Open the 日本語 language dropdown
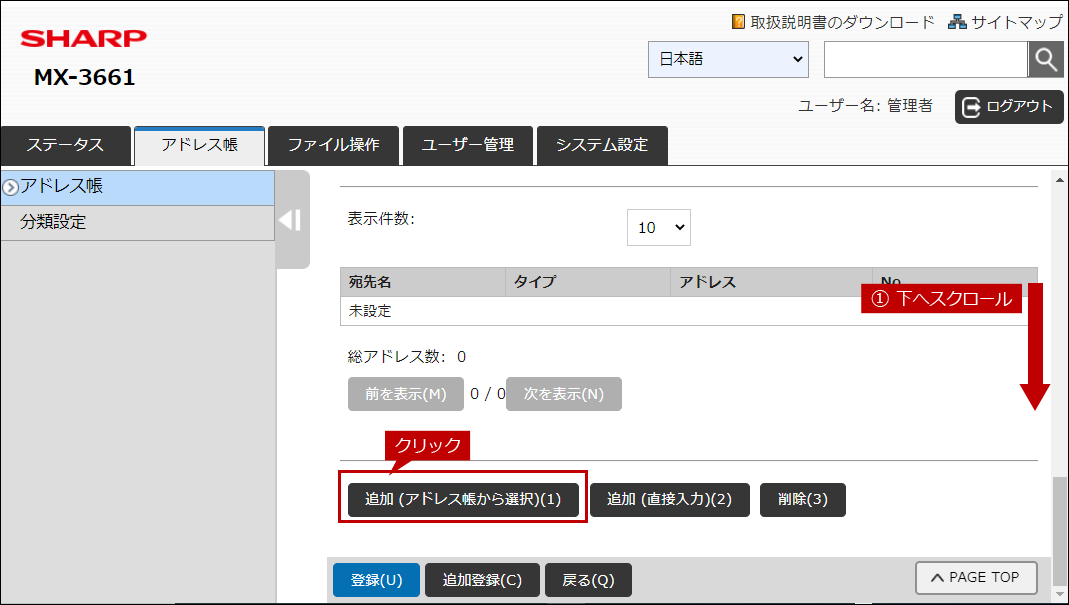Screen dimensions: 1069x605 tap(728, 59)
